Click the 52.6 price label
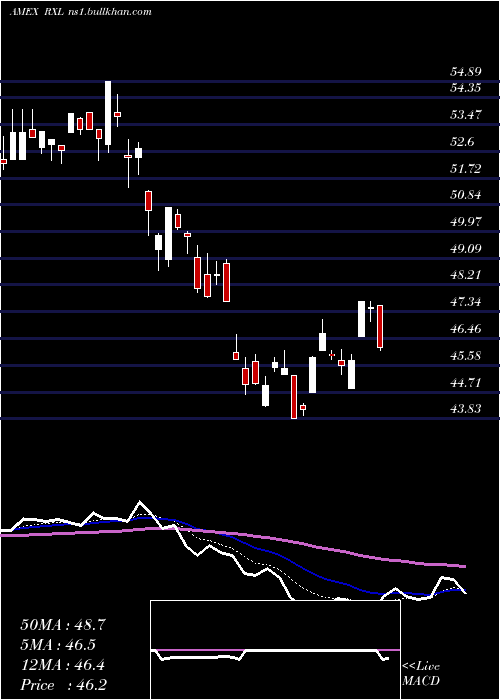 (x=462, y=142)
